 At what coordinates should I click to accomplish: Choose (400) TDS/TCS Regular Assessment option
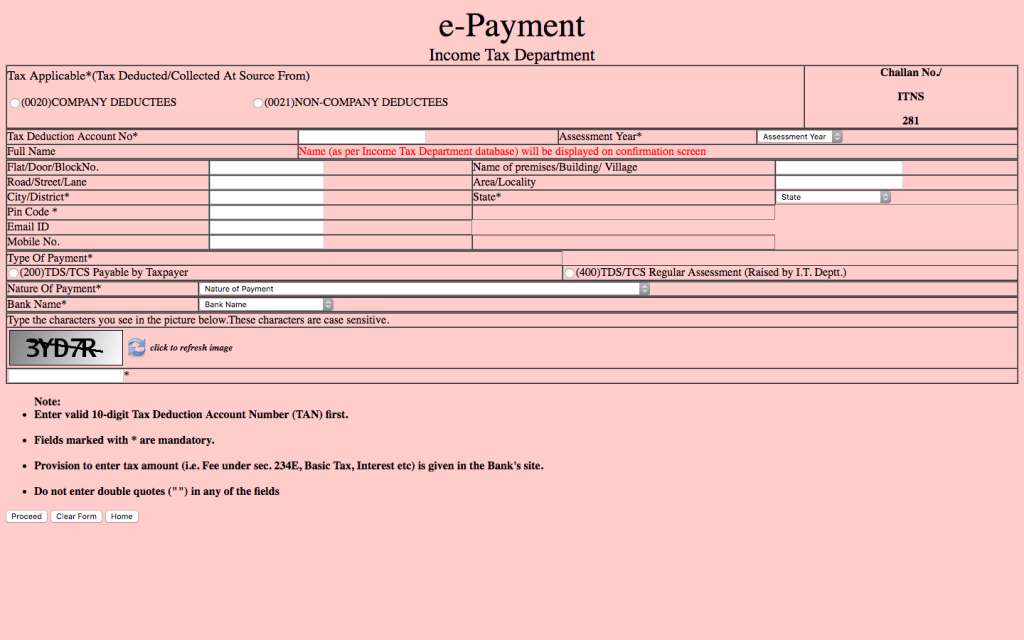570,273
